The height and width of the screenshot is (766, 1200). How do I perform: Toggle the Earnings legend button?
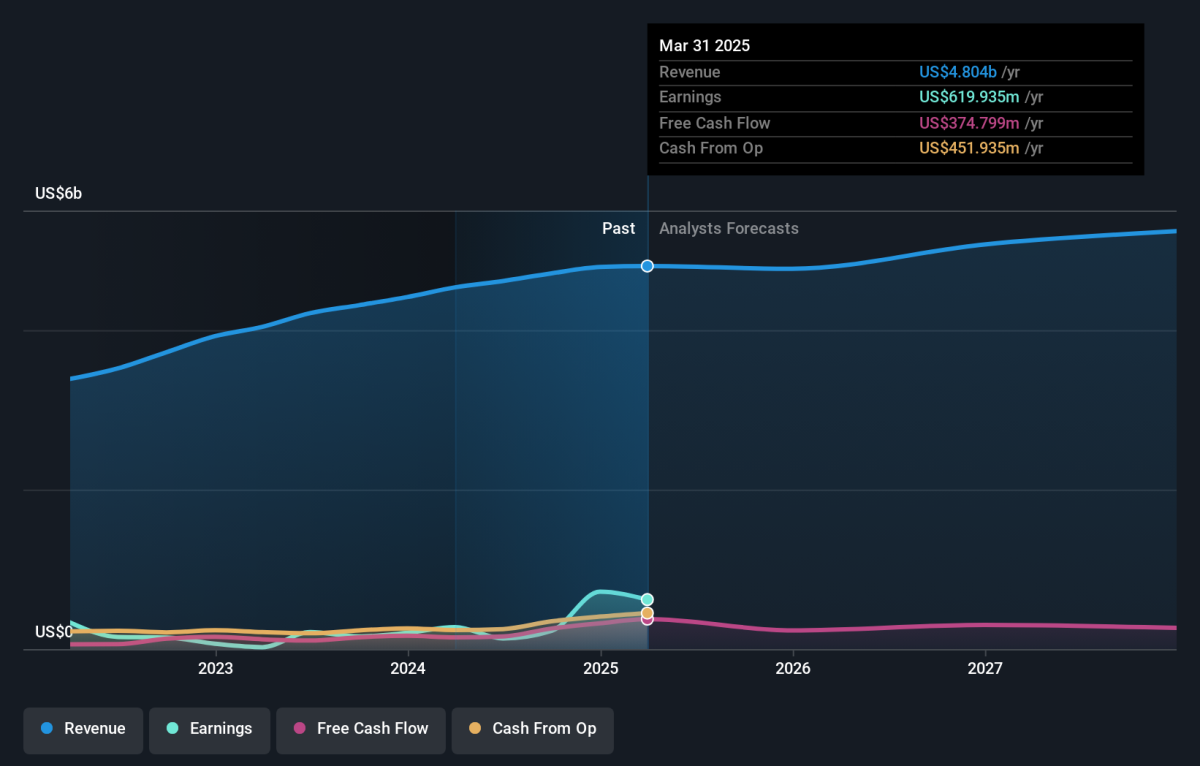pos(209,729)
